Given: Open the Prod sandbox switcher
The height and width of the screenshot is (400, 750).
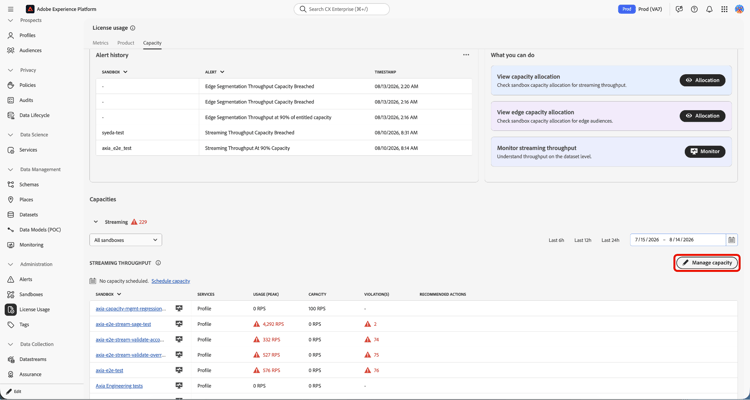Looking at the screenshot, I should point(641,9).
